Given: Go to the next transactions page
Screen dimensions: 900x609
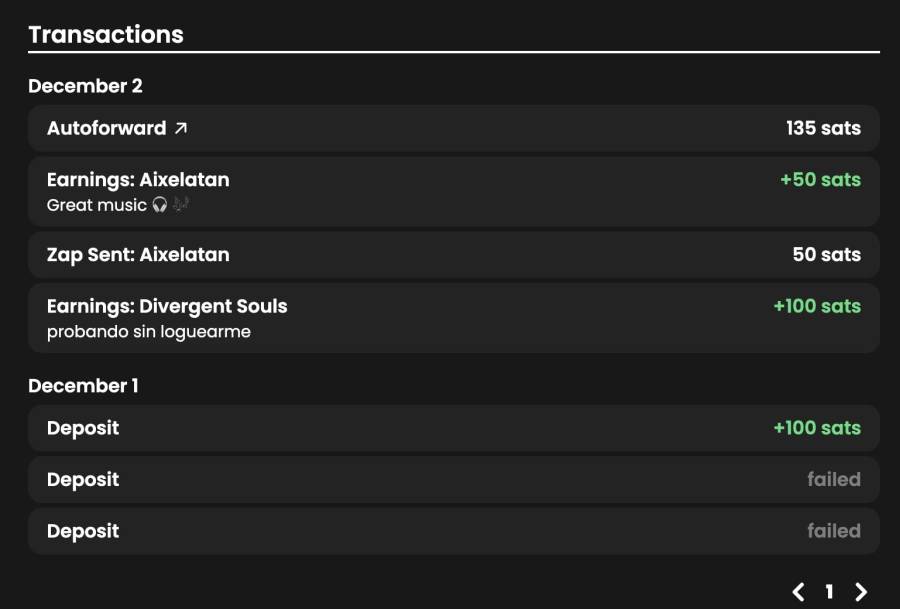Looking at the screenshot, I should 860,592.
